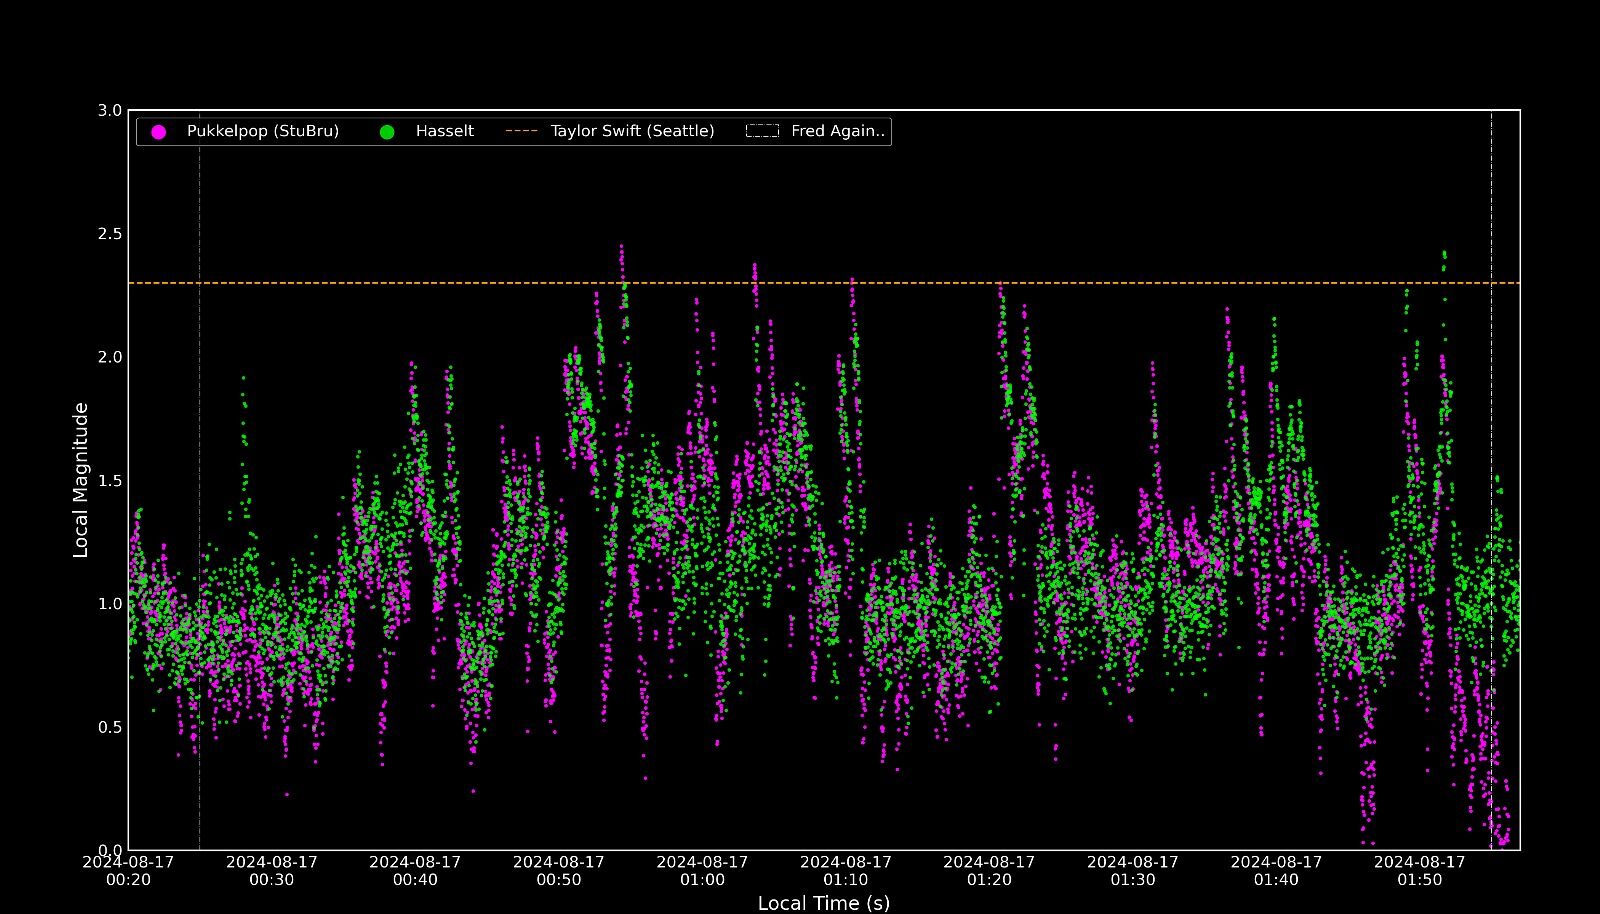
Task: Click the magenta Pukkelpop legend marker
Action: (x=158, y=132)
